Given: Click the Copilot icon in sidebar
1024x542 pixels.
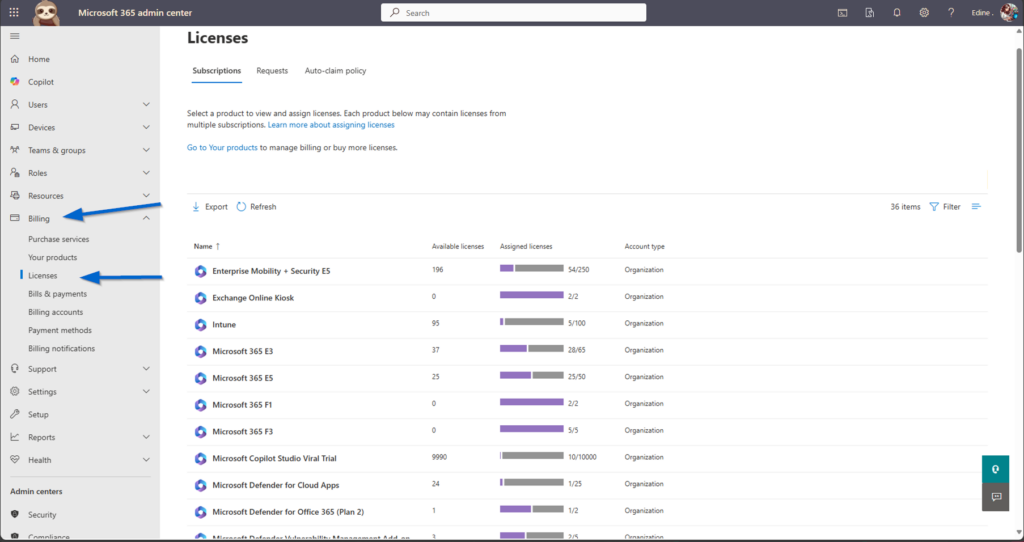Looking at the screenshot, I should coord(15,82).
